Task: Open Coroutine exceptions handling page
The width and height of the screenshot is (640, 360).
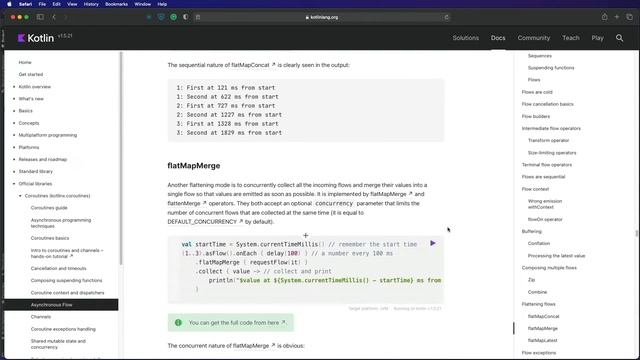Action: (x=63, y=329)
